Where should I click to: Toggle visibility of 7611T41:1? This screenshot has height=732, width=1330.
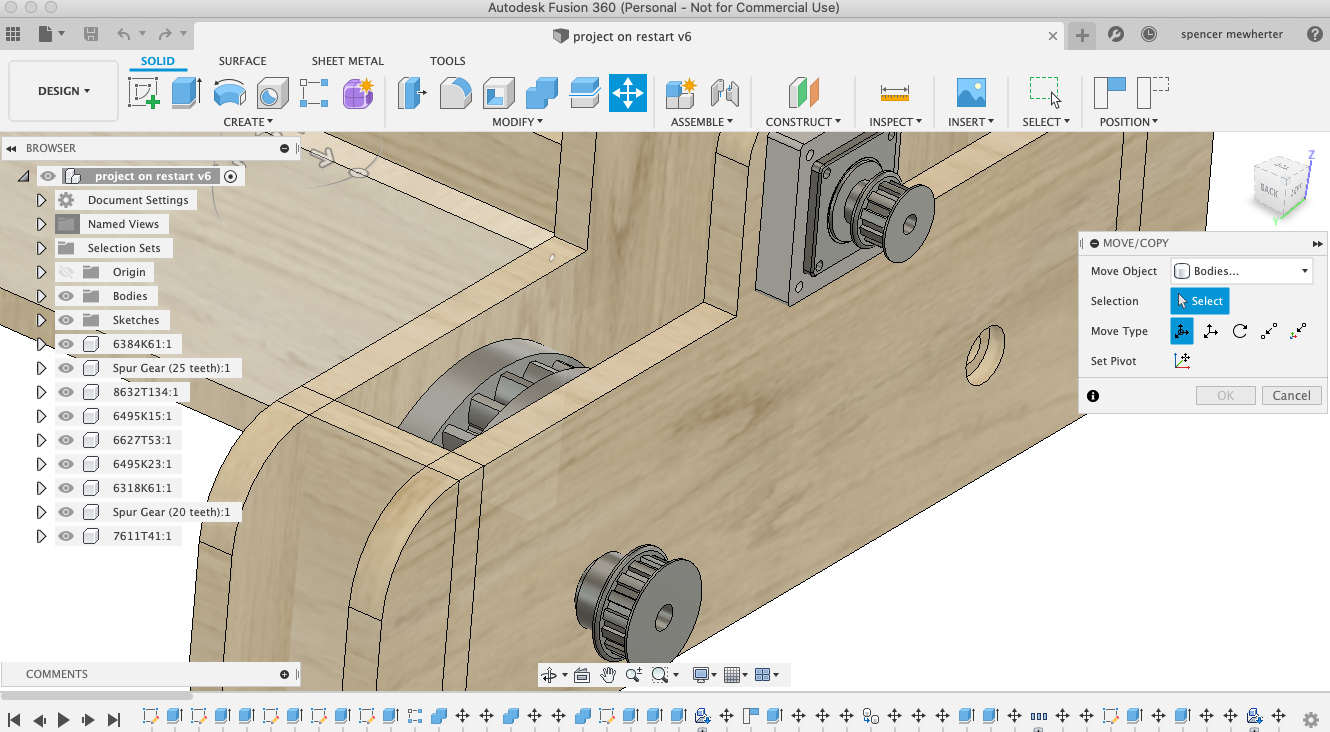[67, 536]
